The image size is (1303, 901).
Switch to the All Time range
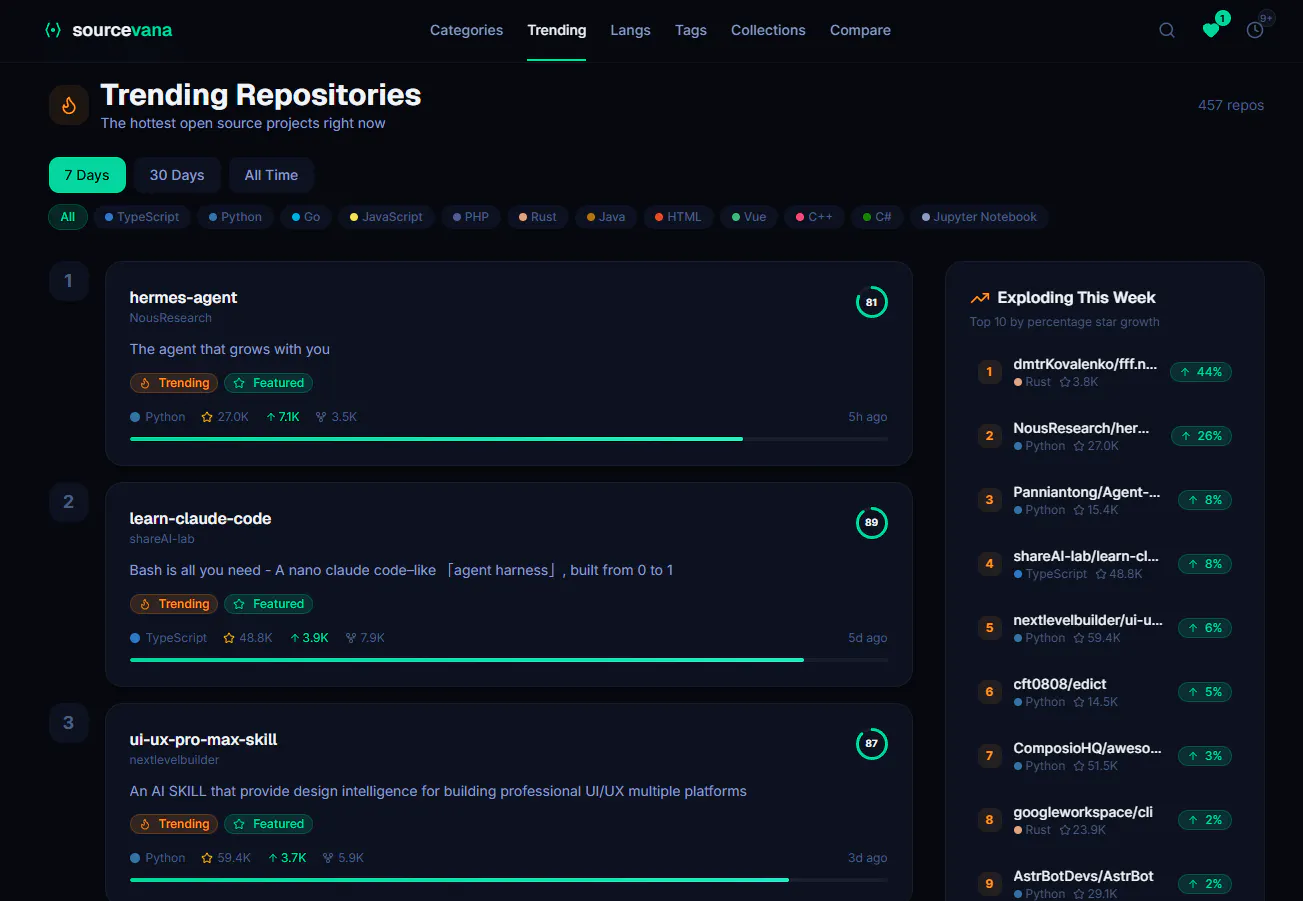[x=271, y=175]
